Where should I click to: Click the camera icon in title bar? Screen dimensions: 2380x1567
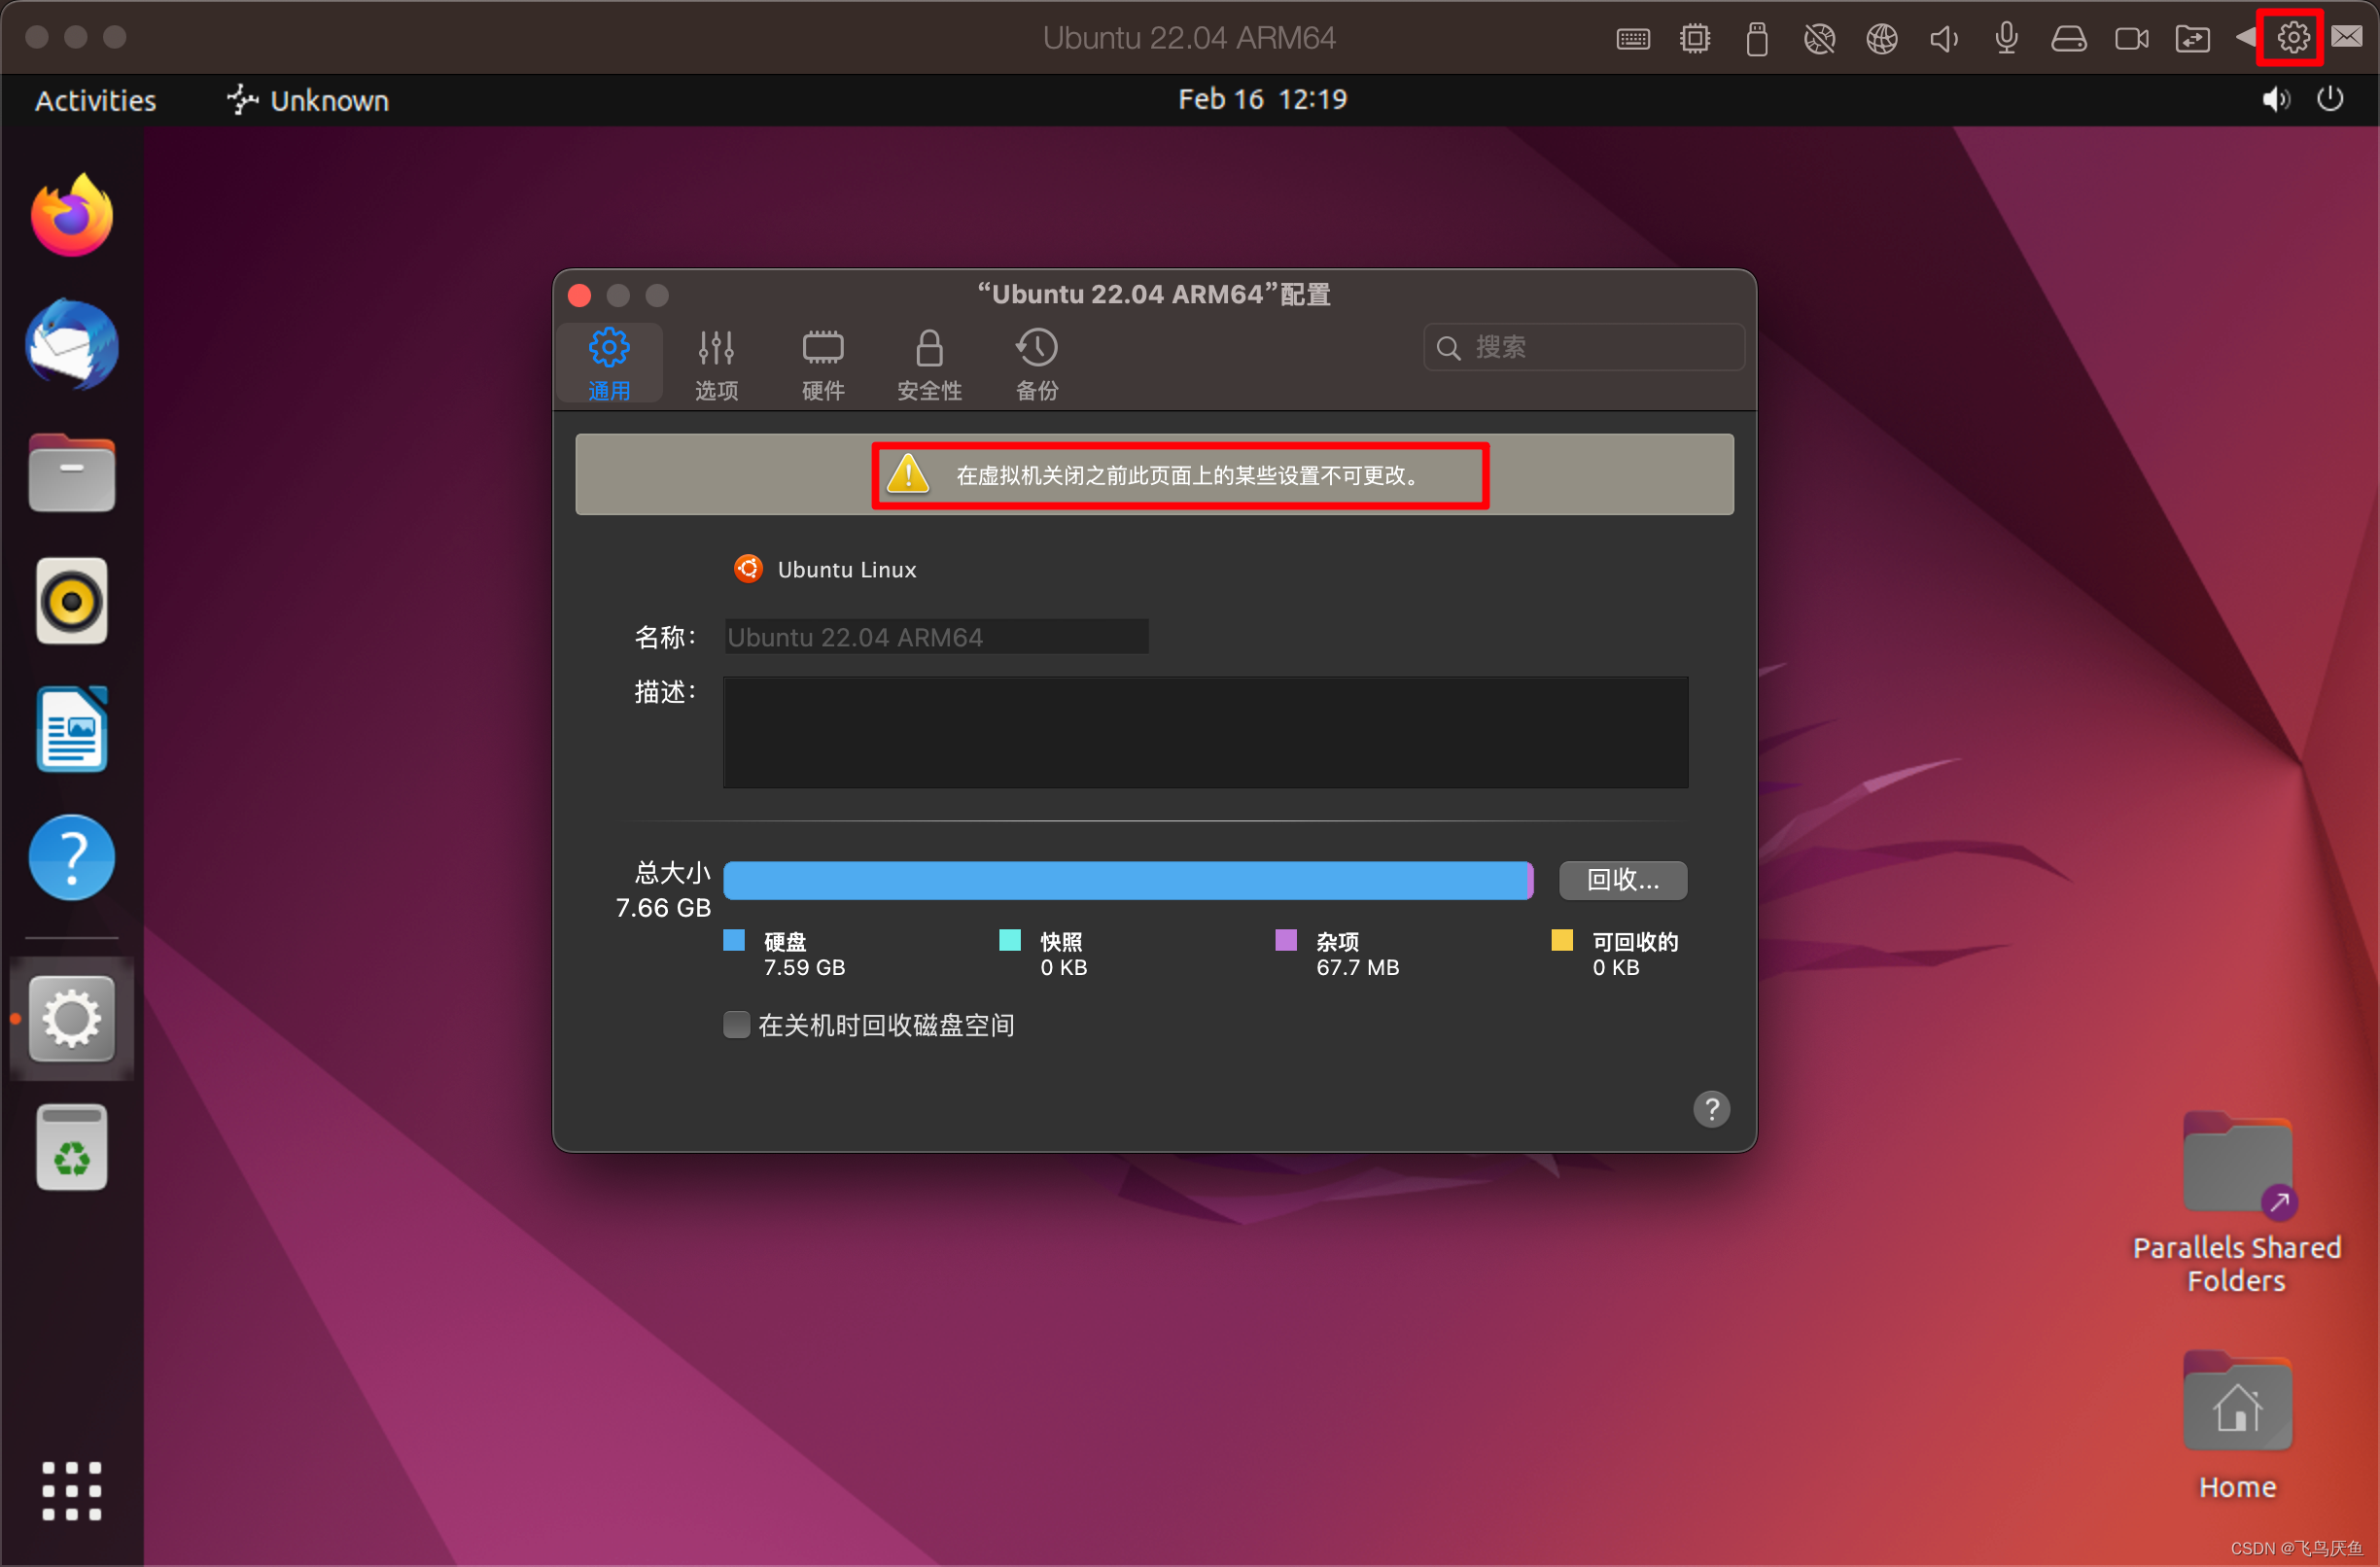(2131, 39)
